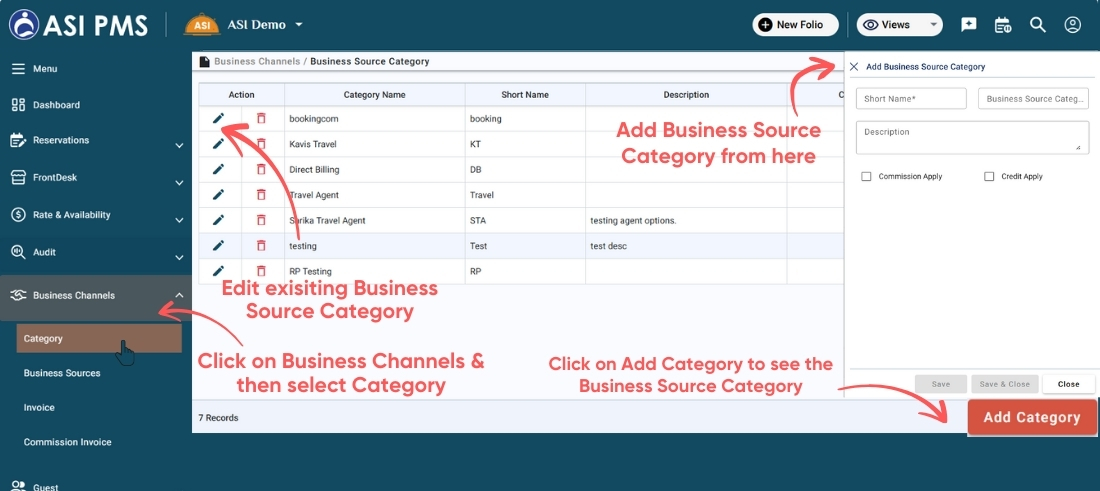Screen dimensions: 1100x491
Task: Click the Add Category button
Action: (1031, 417)
